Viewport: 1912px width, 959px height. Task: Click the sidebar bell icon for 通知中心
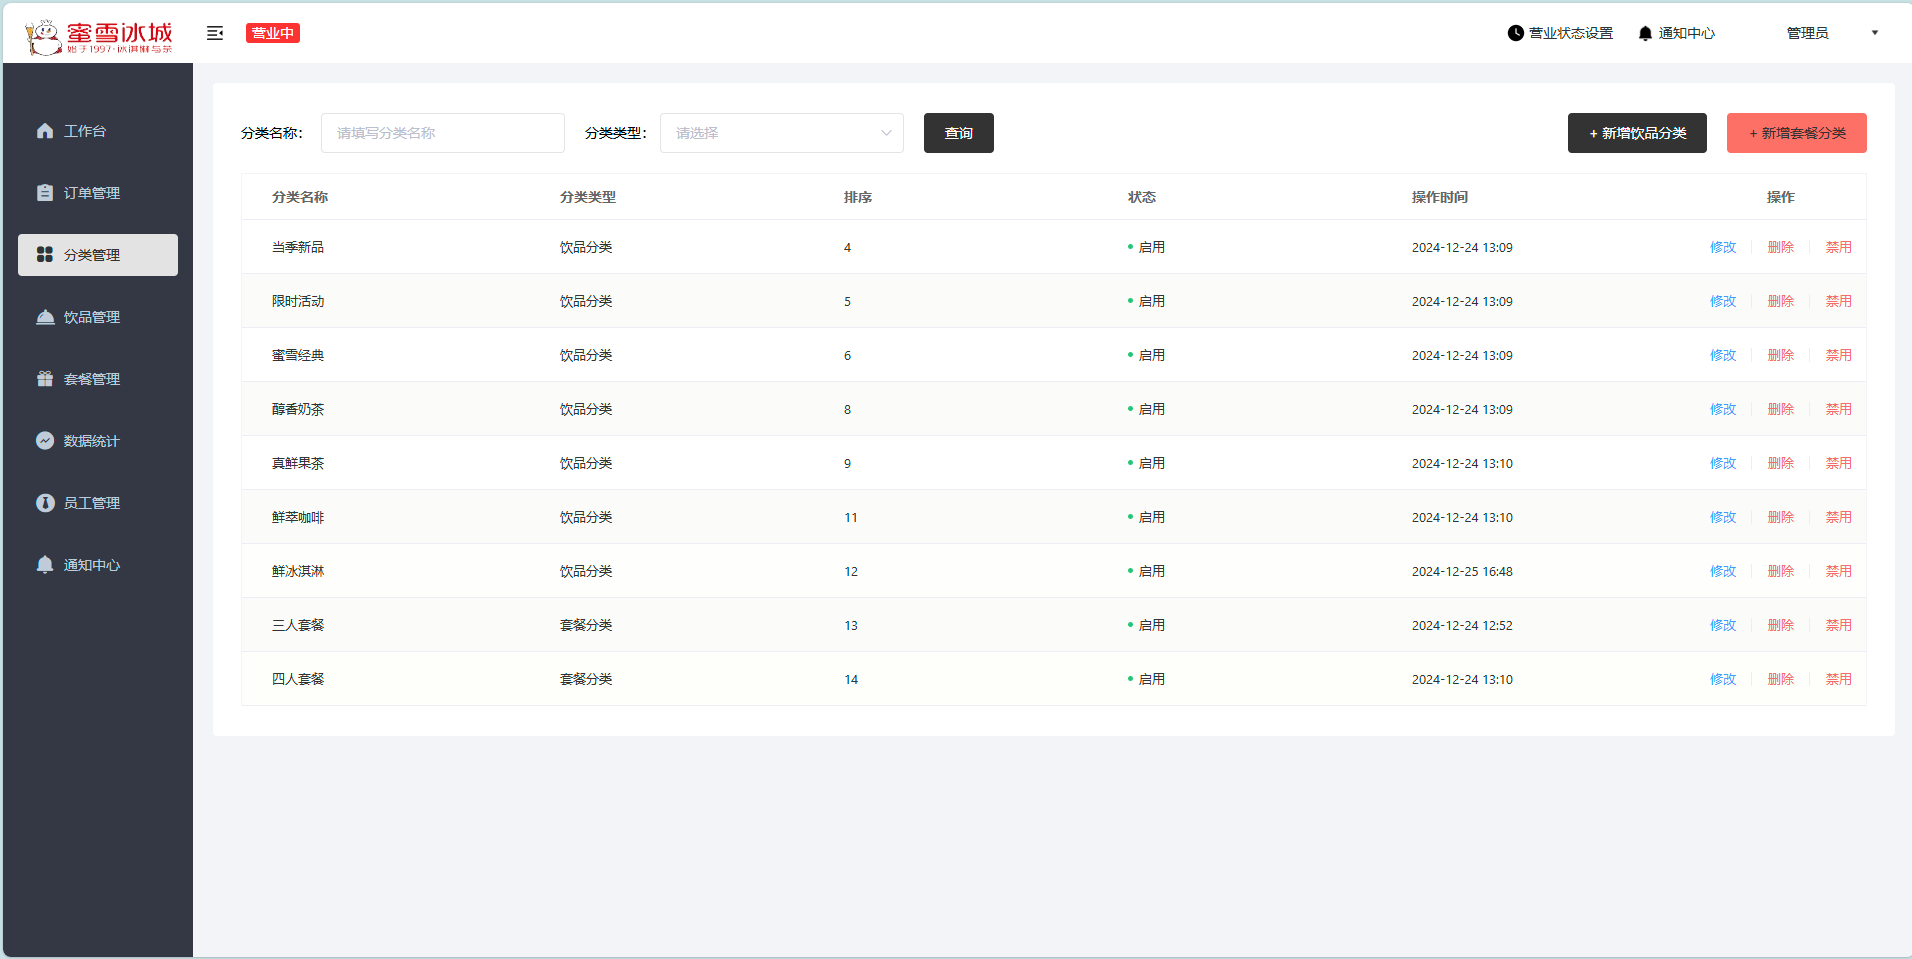[x=45, y=565]
